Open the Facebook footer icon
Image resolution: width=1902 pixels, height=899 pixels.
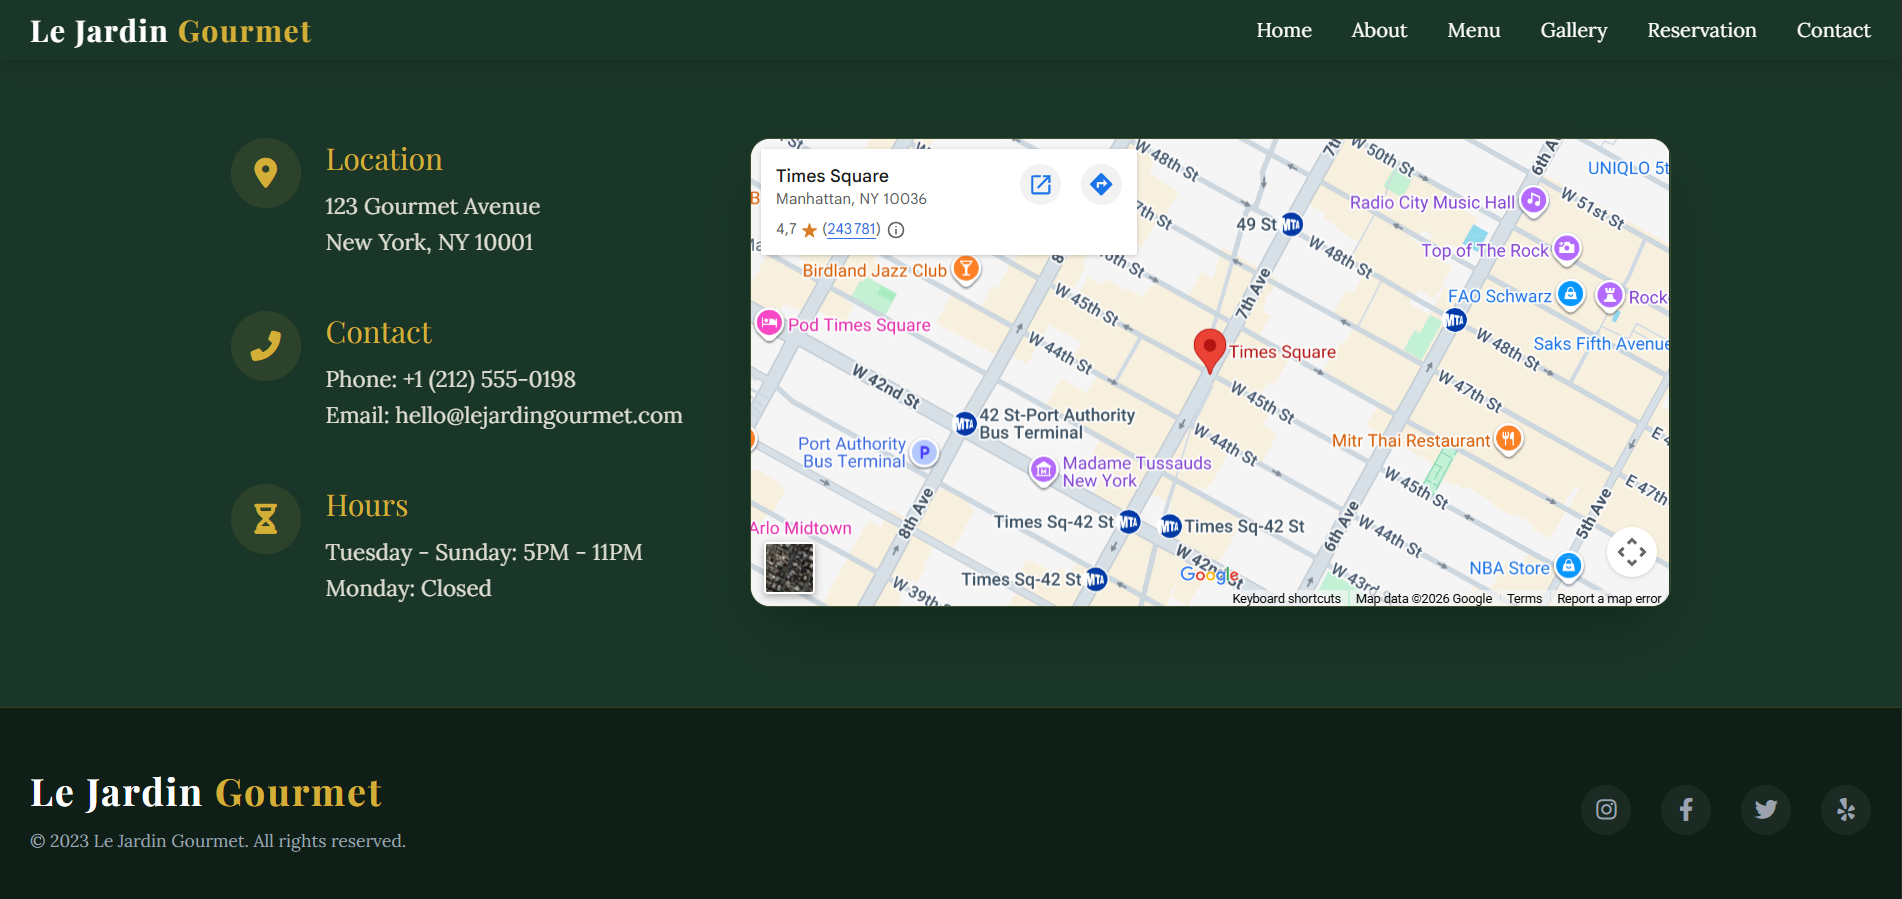[1686, 809]
